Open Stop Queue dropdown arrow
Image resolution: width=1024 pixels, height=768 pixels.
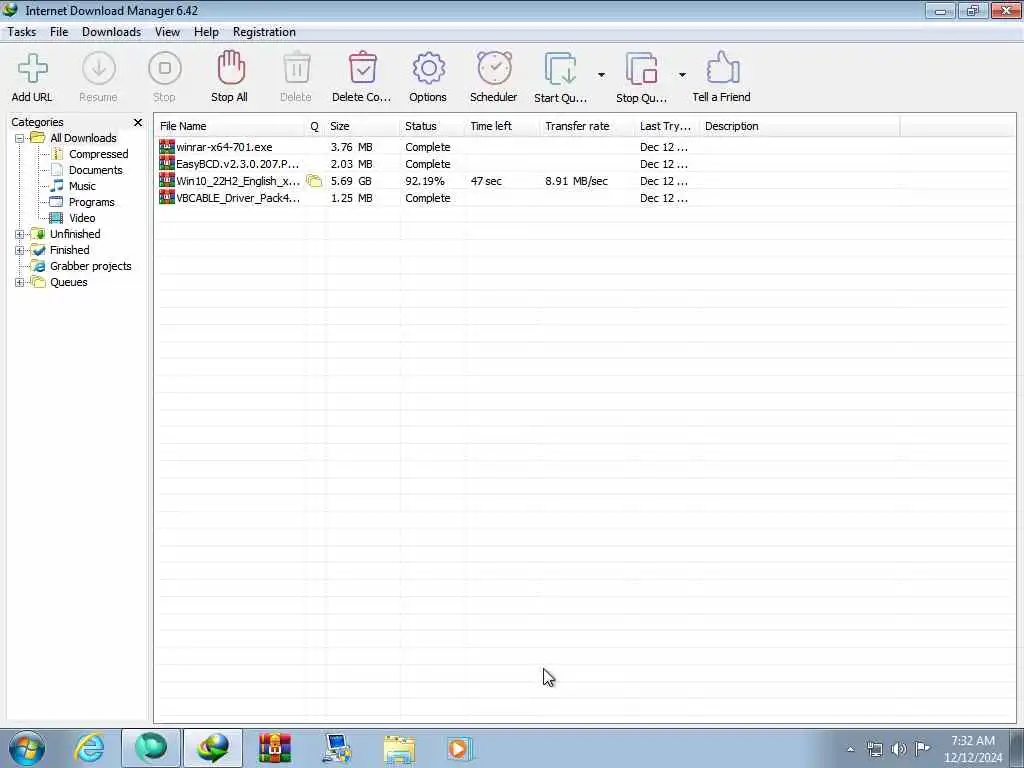tap(682, 75)
